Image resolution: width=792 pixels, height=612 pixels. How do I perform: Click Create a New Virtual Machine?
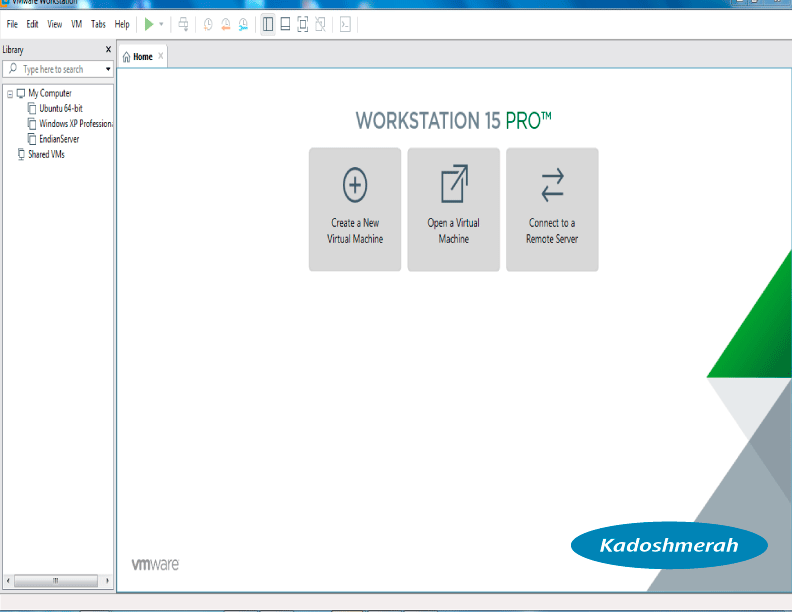point(355,210)
